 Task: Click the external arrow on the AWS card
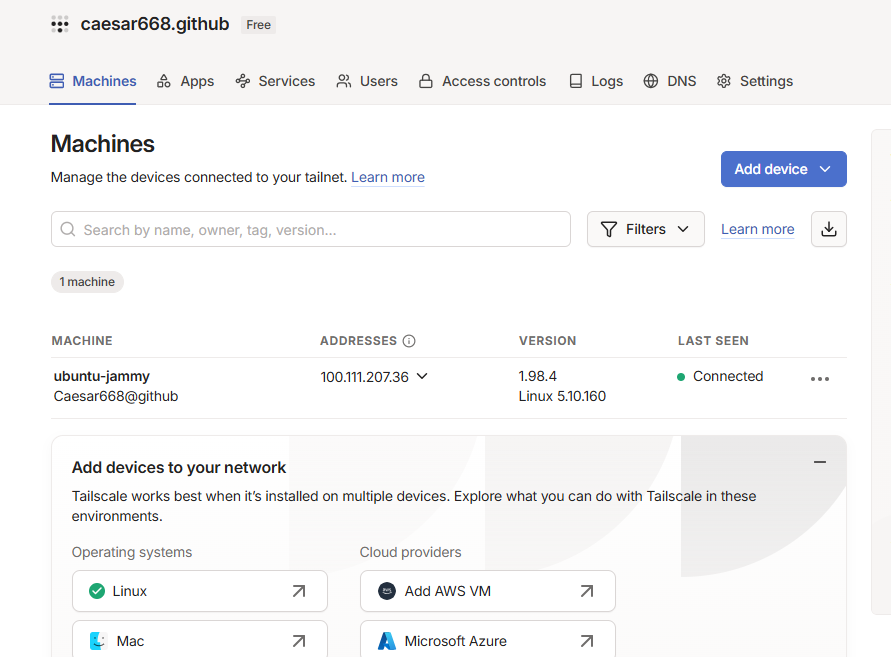pos(587,591)
